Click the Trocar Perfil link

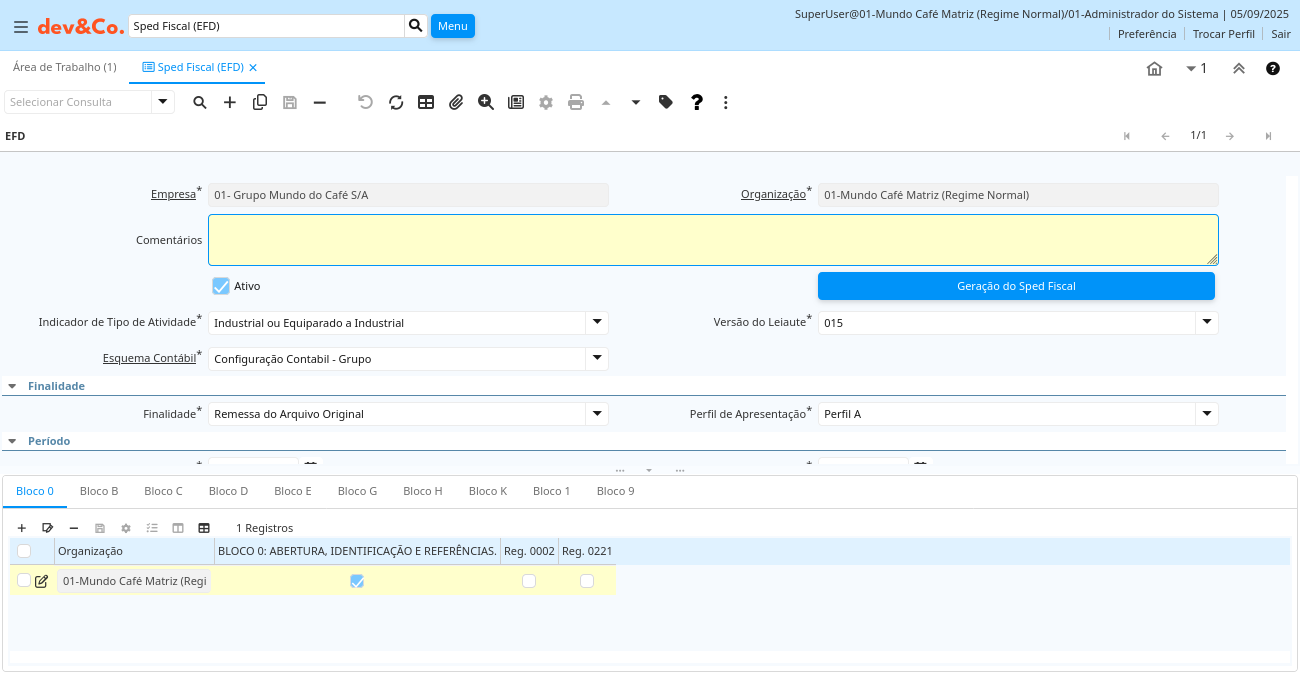click(x=1223, y=34)
